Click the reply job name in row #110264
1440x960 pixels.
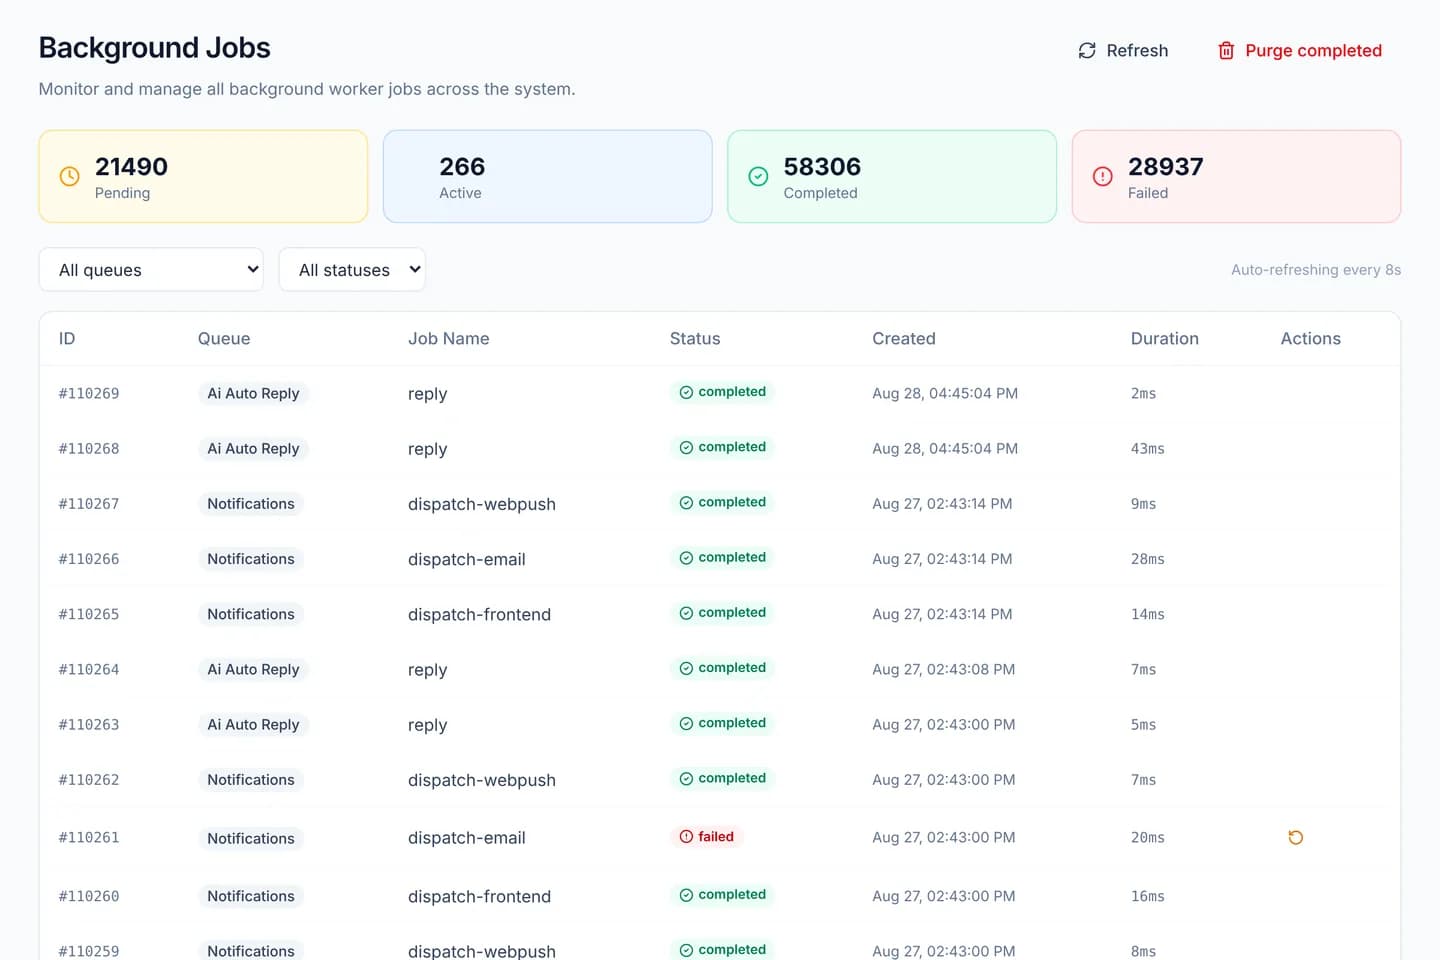pos(427,670)
